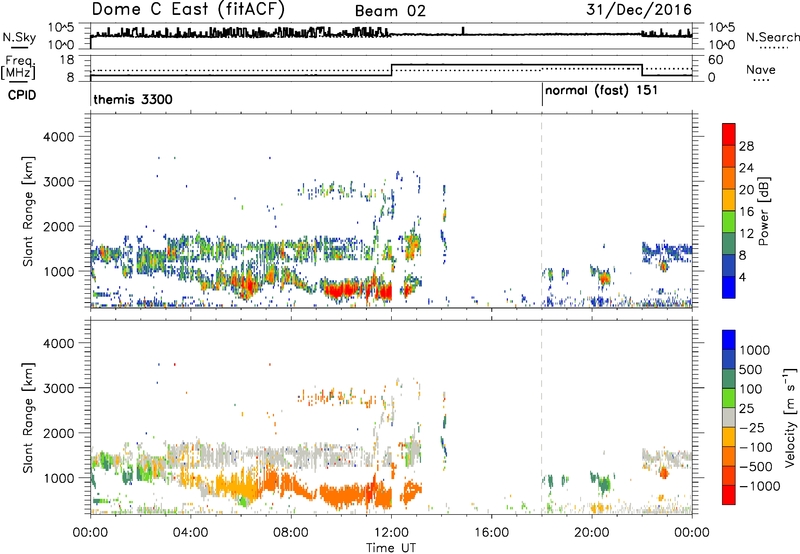Click the 'Dome C East (fitACF)' title
The width and height of the screenshot is (800, 554).
[x=188, y=9]
